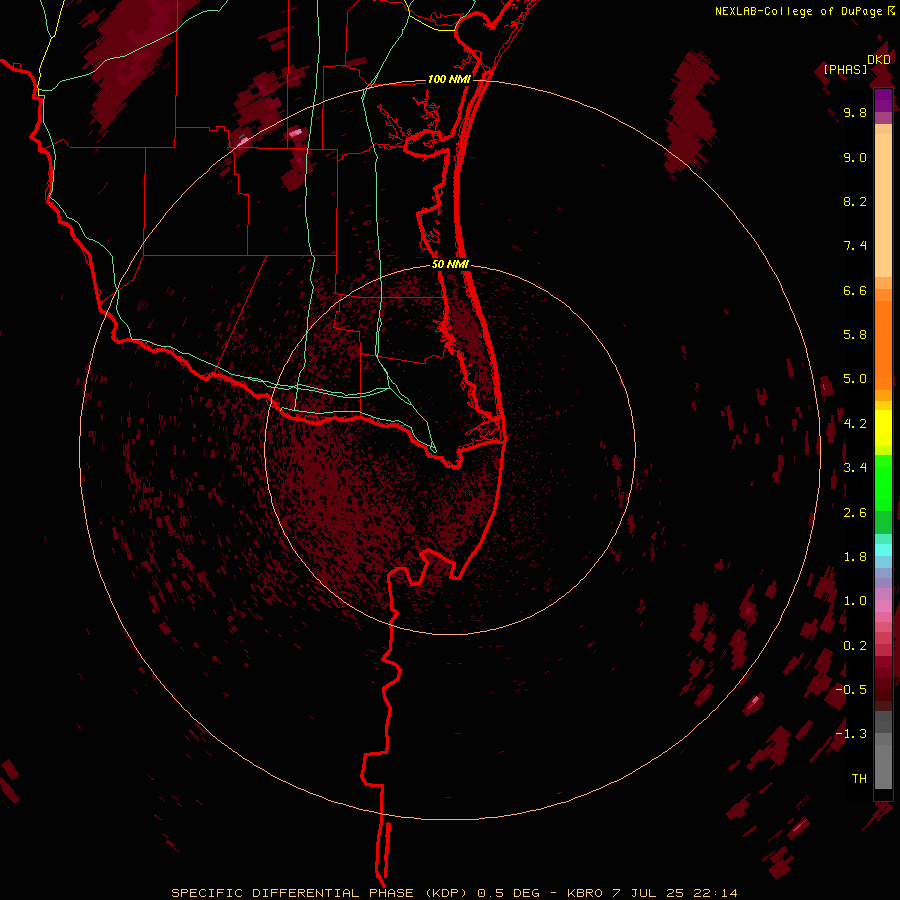Click the 0.2 scale value
Screen dimensions: 900x900
[x=855, y=646]
